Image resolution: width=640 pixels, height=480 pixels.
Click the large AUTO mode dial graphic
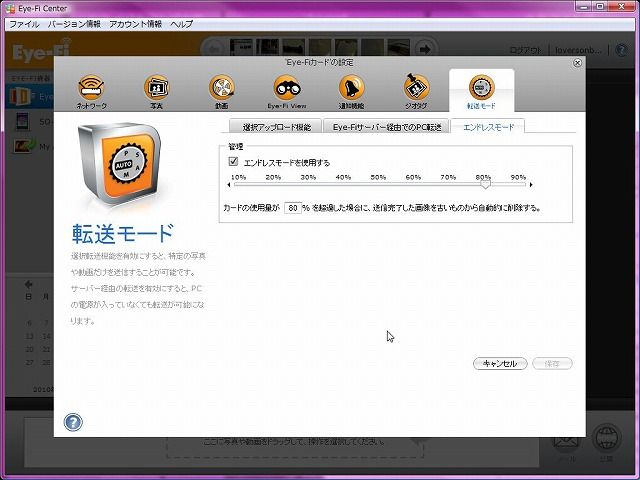(118, 163)
